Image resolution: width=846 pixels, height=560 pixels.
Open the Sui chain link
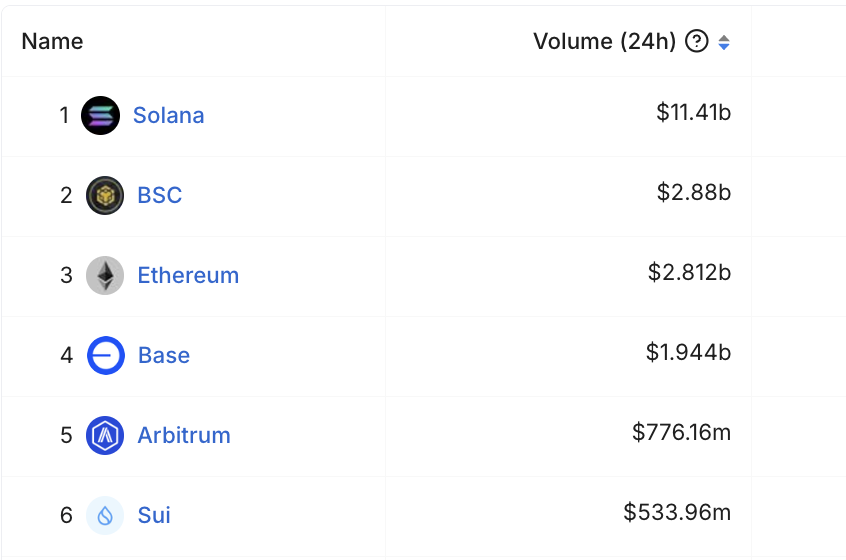click(x=154, y=515)
